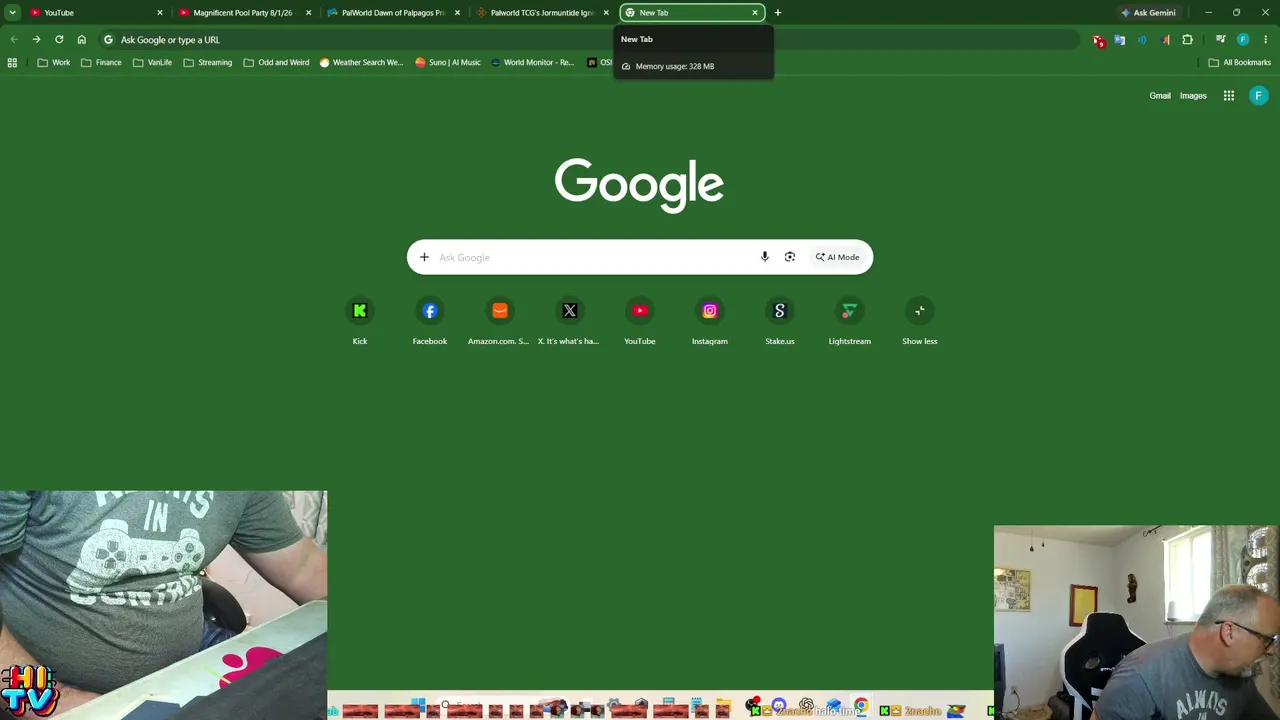The width and height of the screenshot is (1280, 720).
Task: Open the Facebook shortcut
Action: pos(430,321)
